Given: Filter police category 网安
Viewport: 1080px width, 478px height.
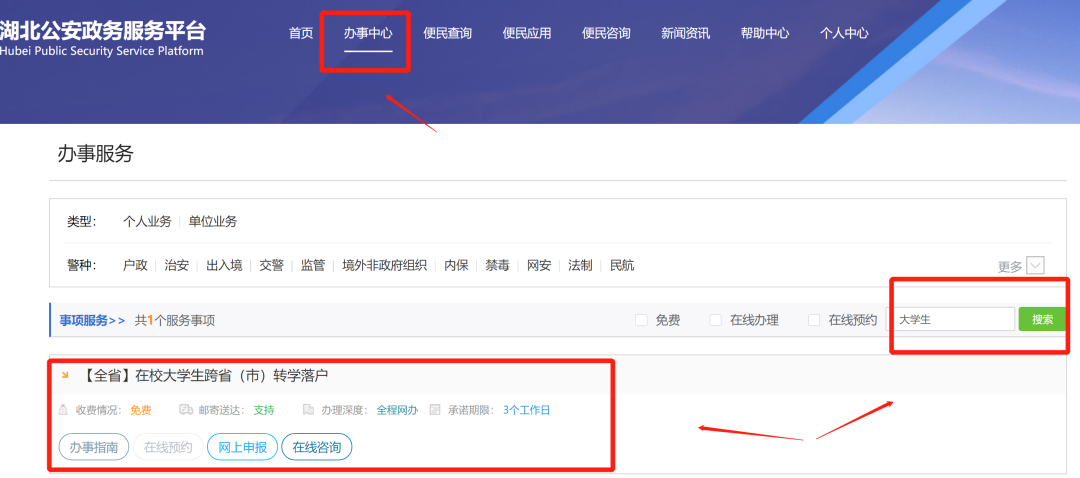Looking at the screenshot, I should coord(539,265).
